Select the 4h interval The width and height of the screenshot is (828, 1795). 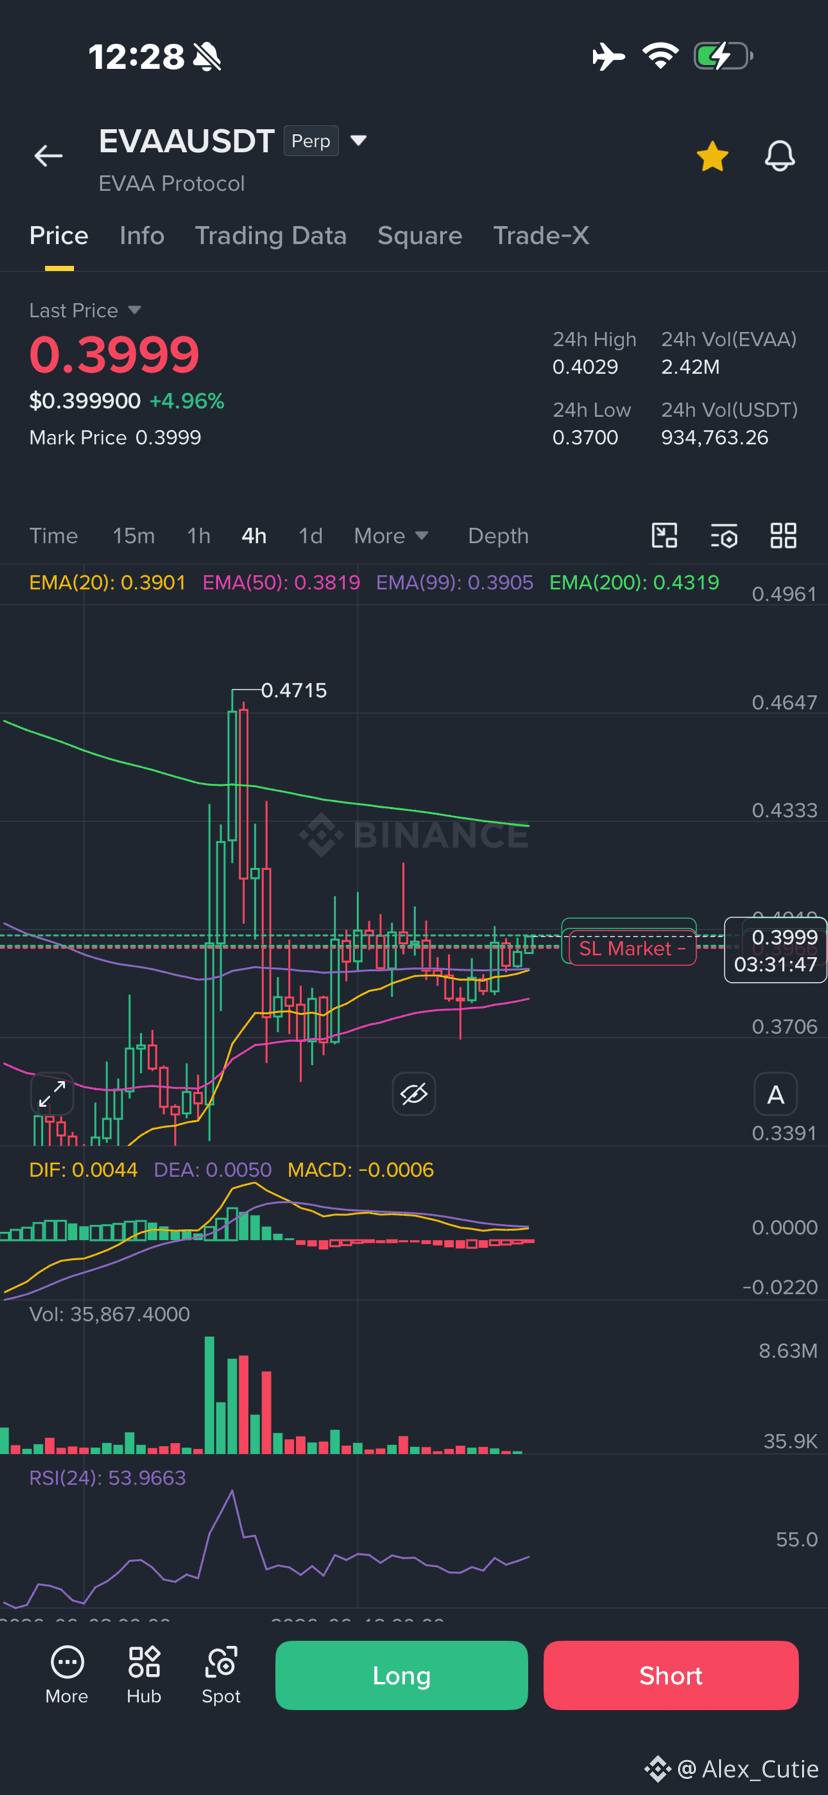click(254, 536)
